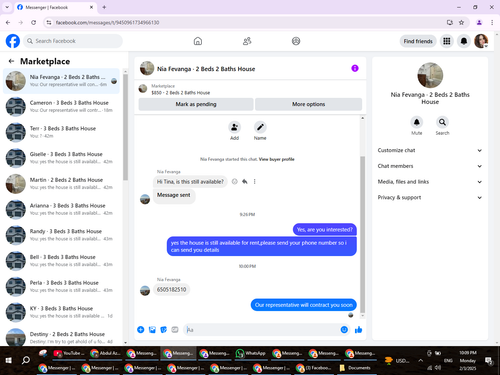
Task: Choose a GIF in the composer
Action: pos(175,330)
